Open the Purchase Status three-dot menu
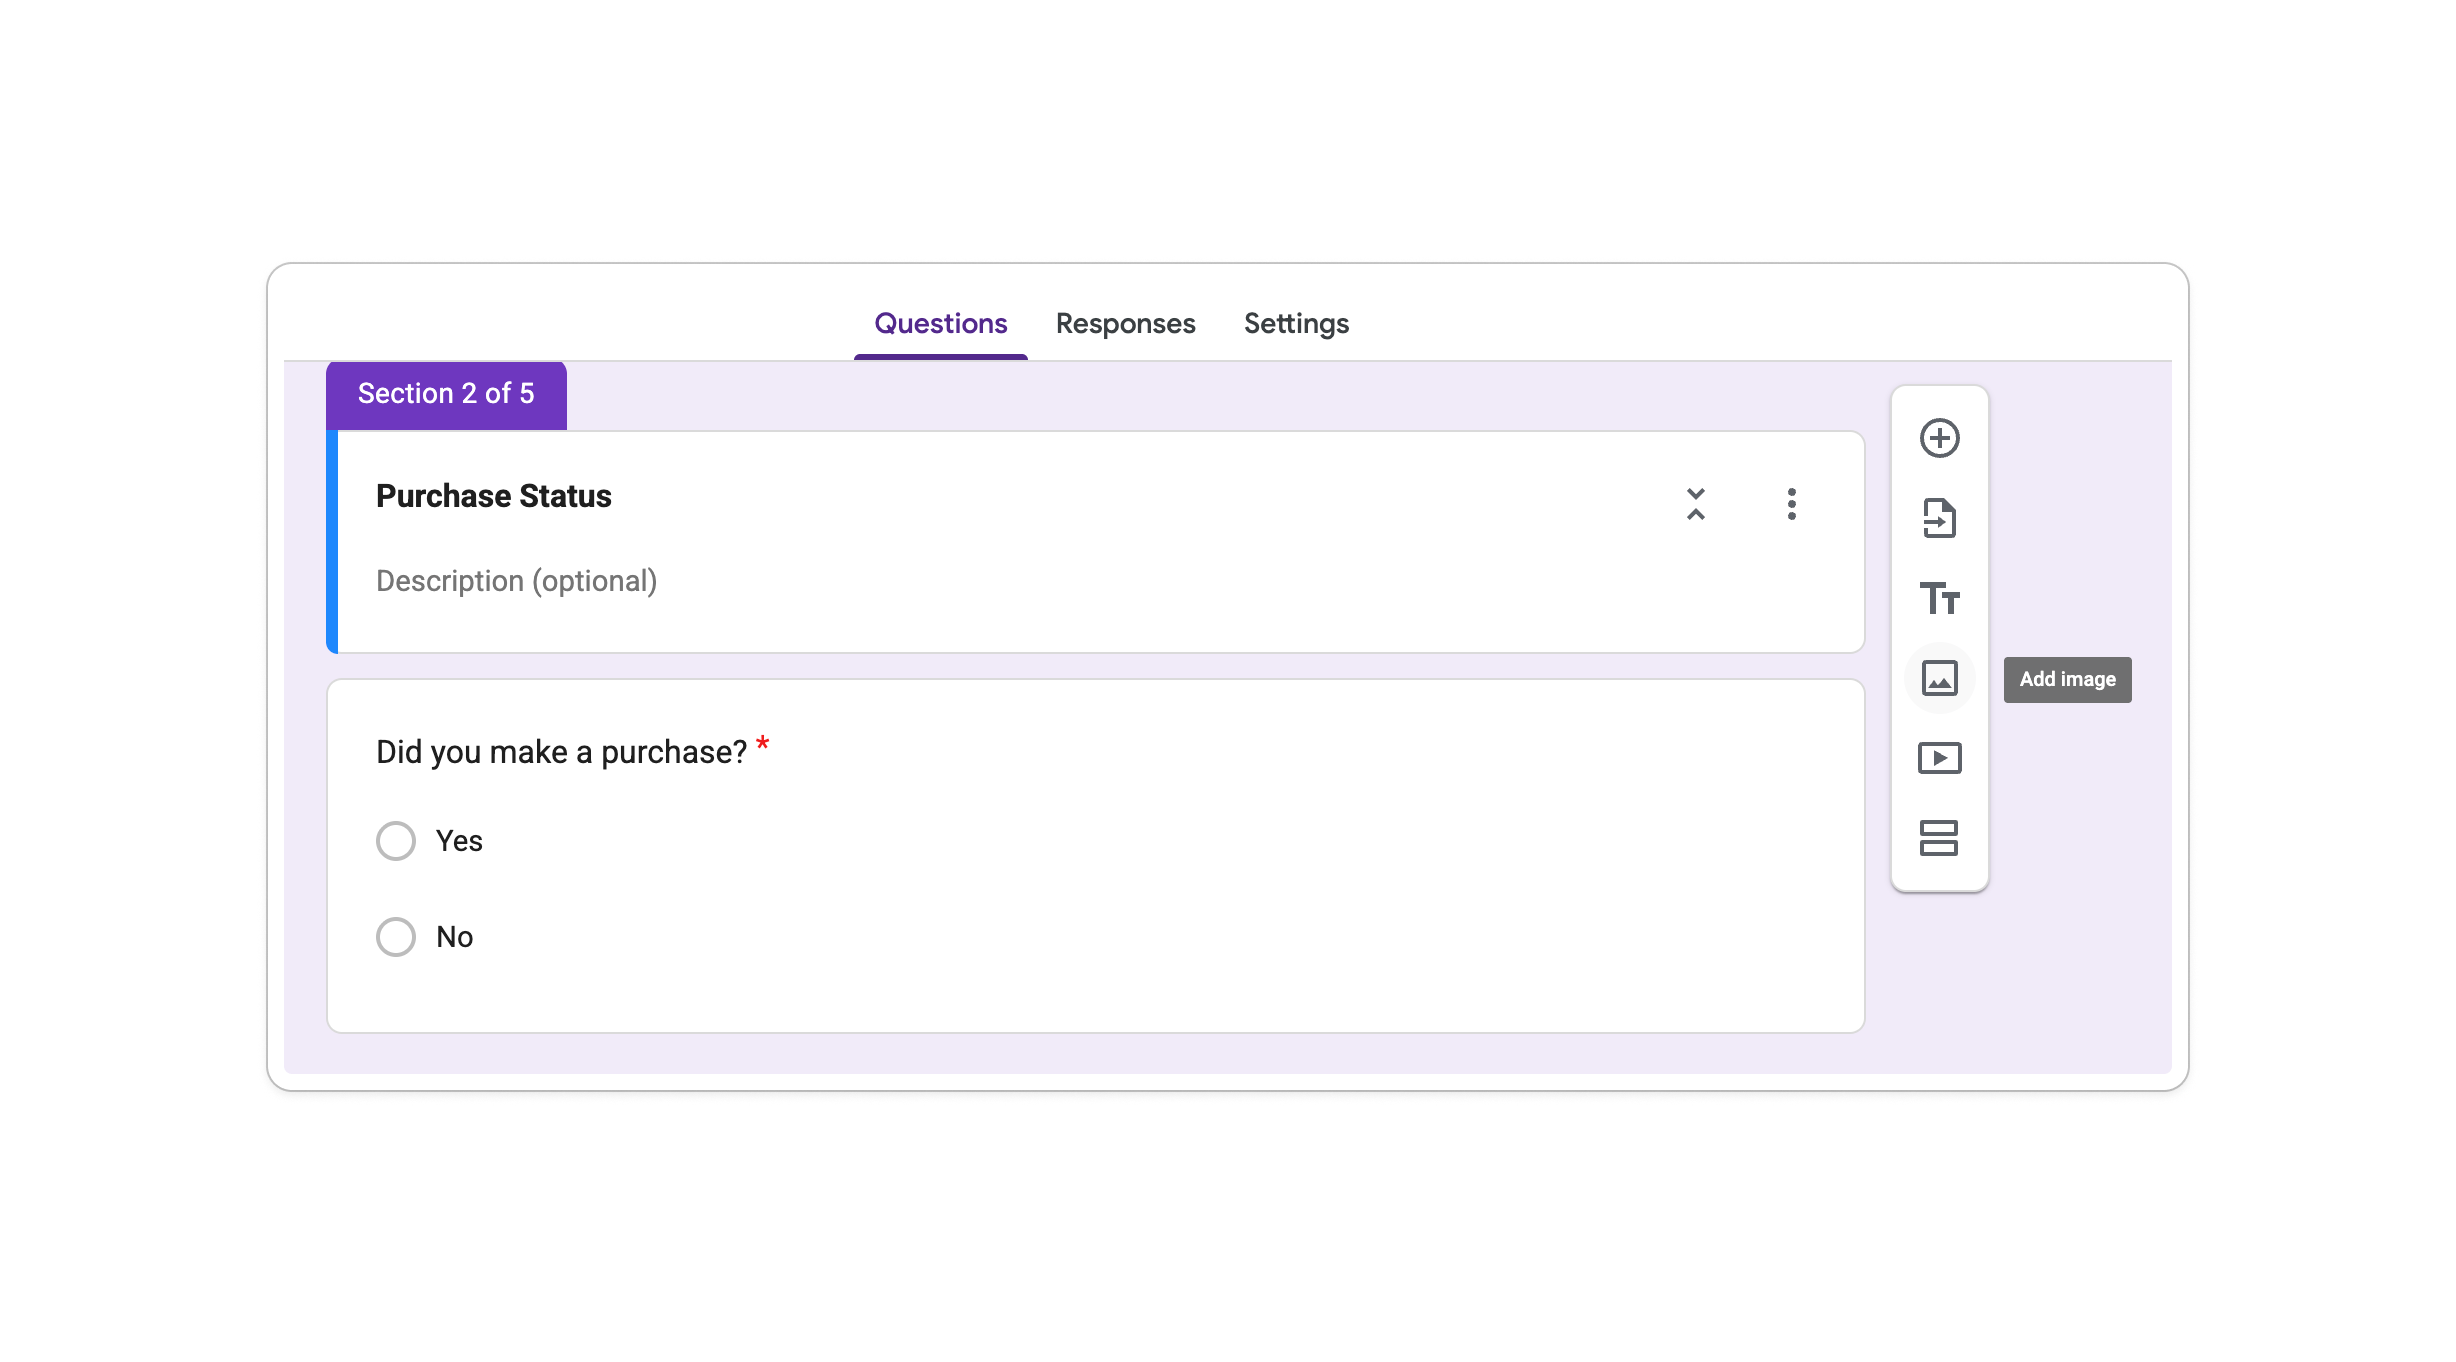The image size is (2456, 1362). pyautogui.click(x=1791, y=505)
